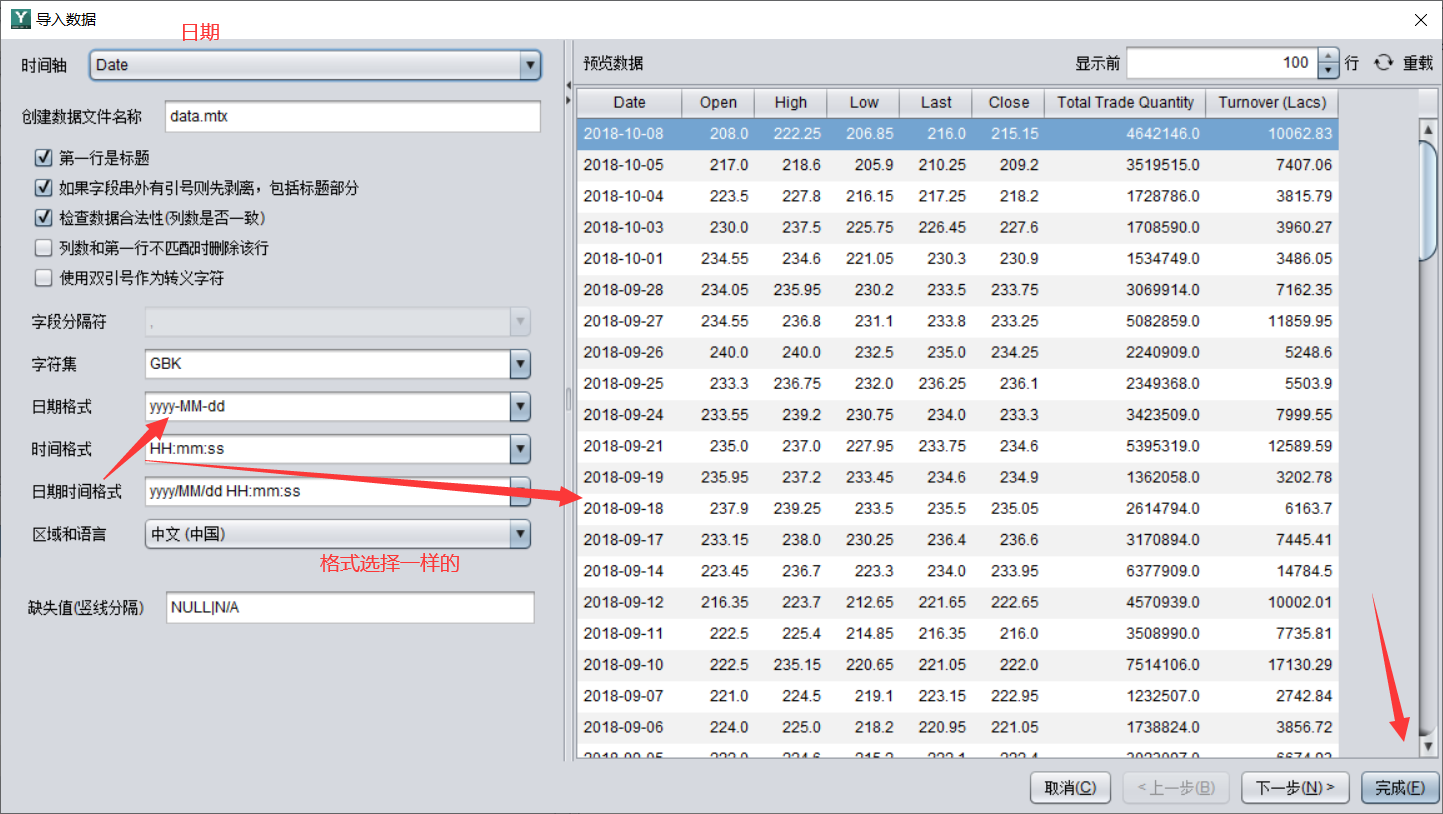Select the 2018-10-01 row date cell
Image resolution: width=1443 pixels, height=814 pixels.
(629, 258)
